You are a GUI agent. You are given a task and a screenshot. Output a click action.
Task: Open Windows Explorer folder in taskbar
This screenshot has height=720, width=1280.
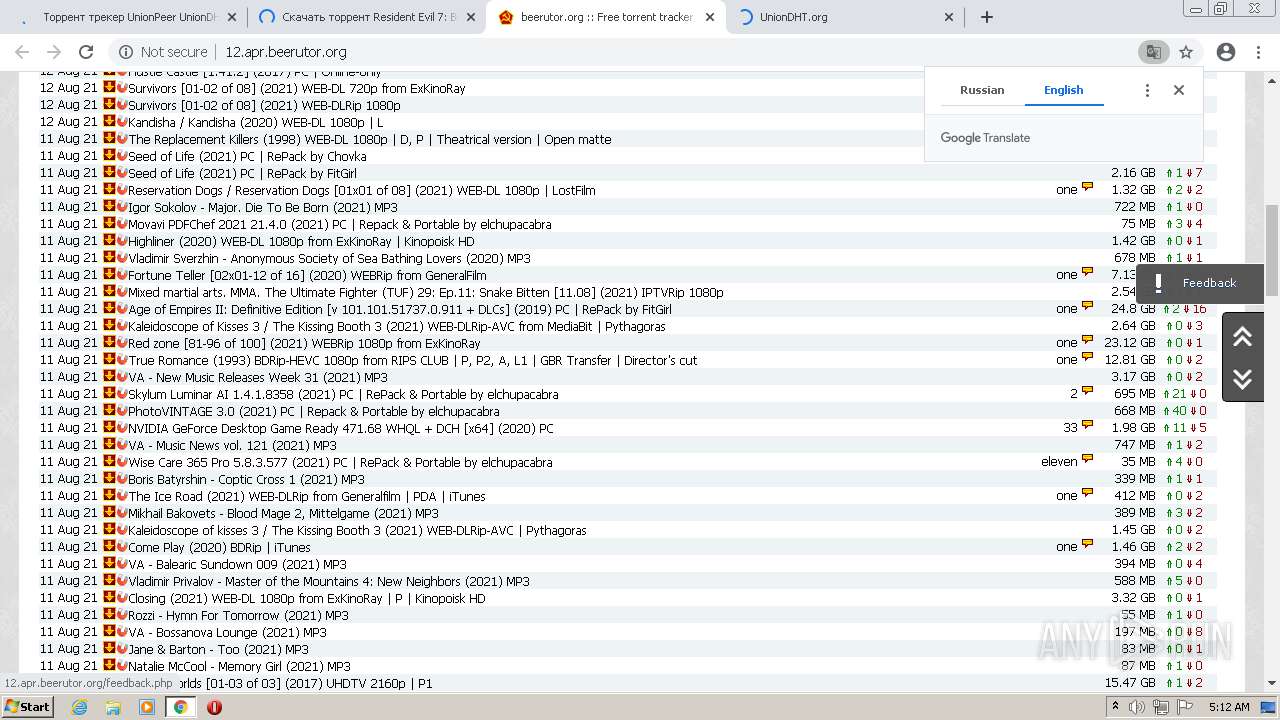coord(113,707)
